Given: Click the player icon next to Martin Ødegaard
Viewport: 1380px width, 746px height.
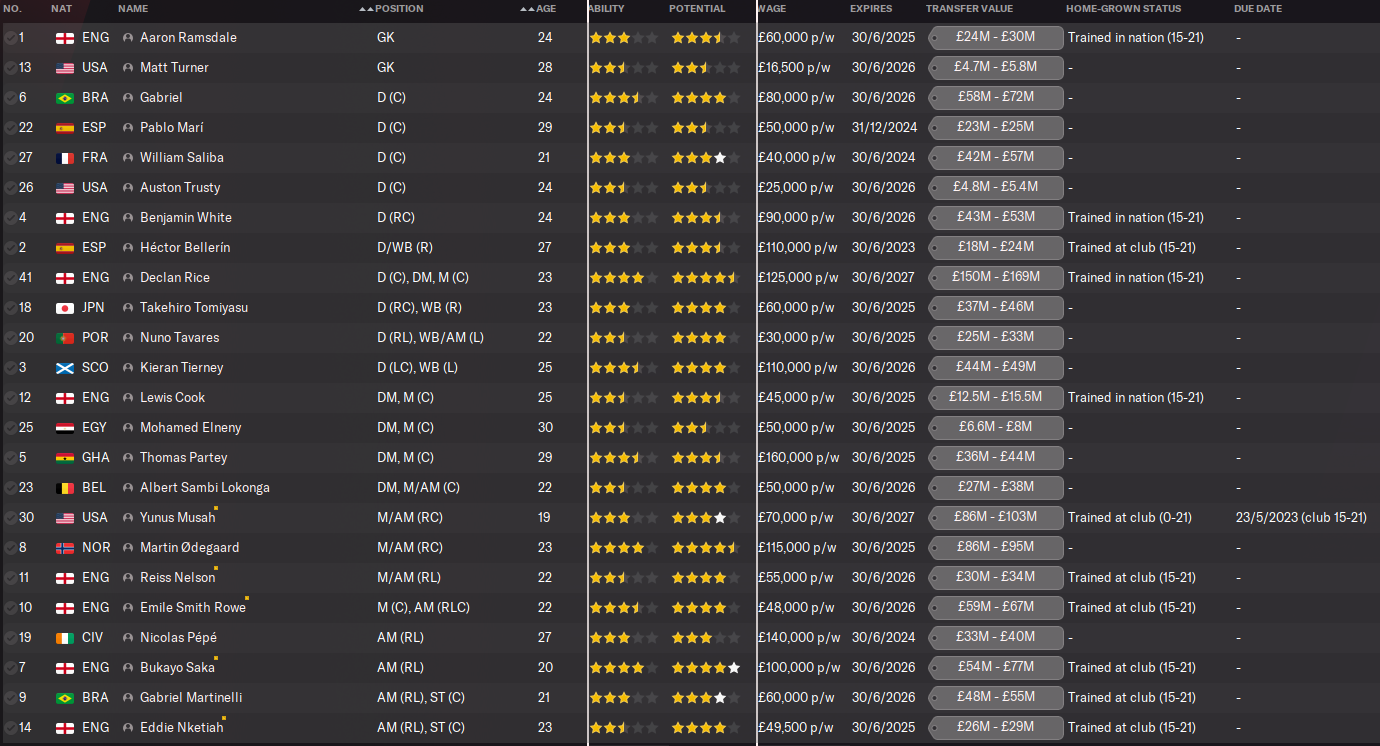Looking at the screenshot, I should tap(128, 548).
